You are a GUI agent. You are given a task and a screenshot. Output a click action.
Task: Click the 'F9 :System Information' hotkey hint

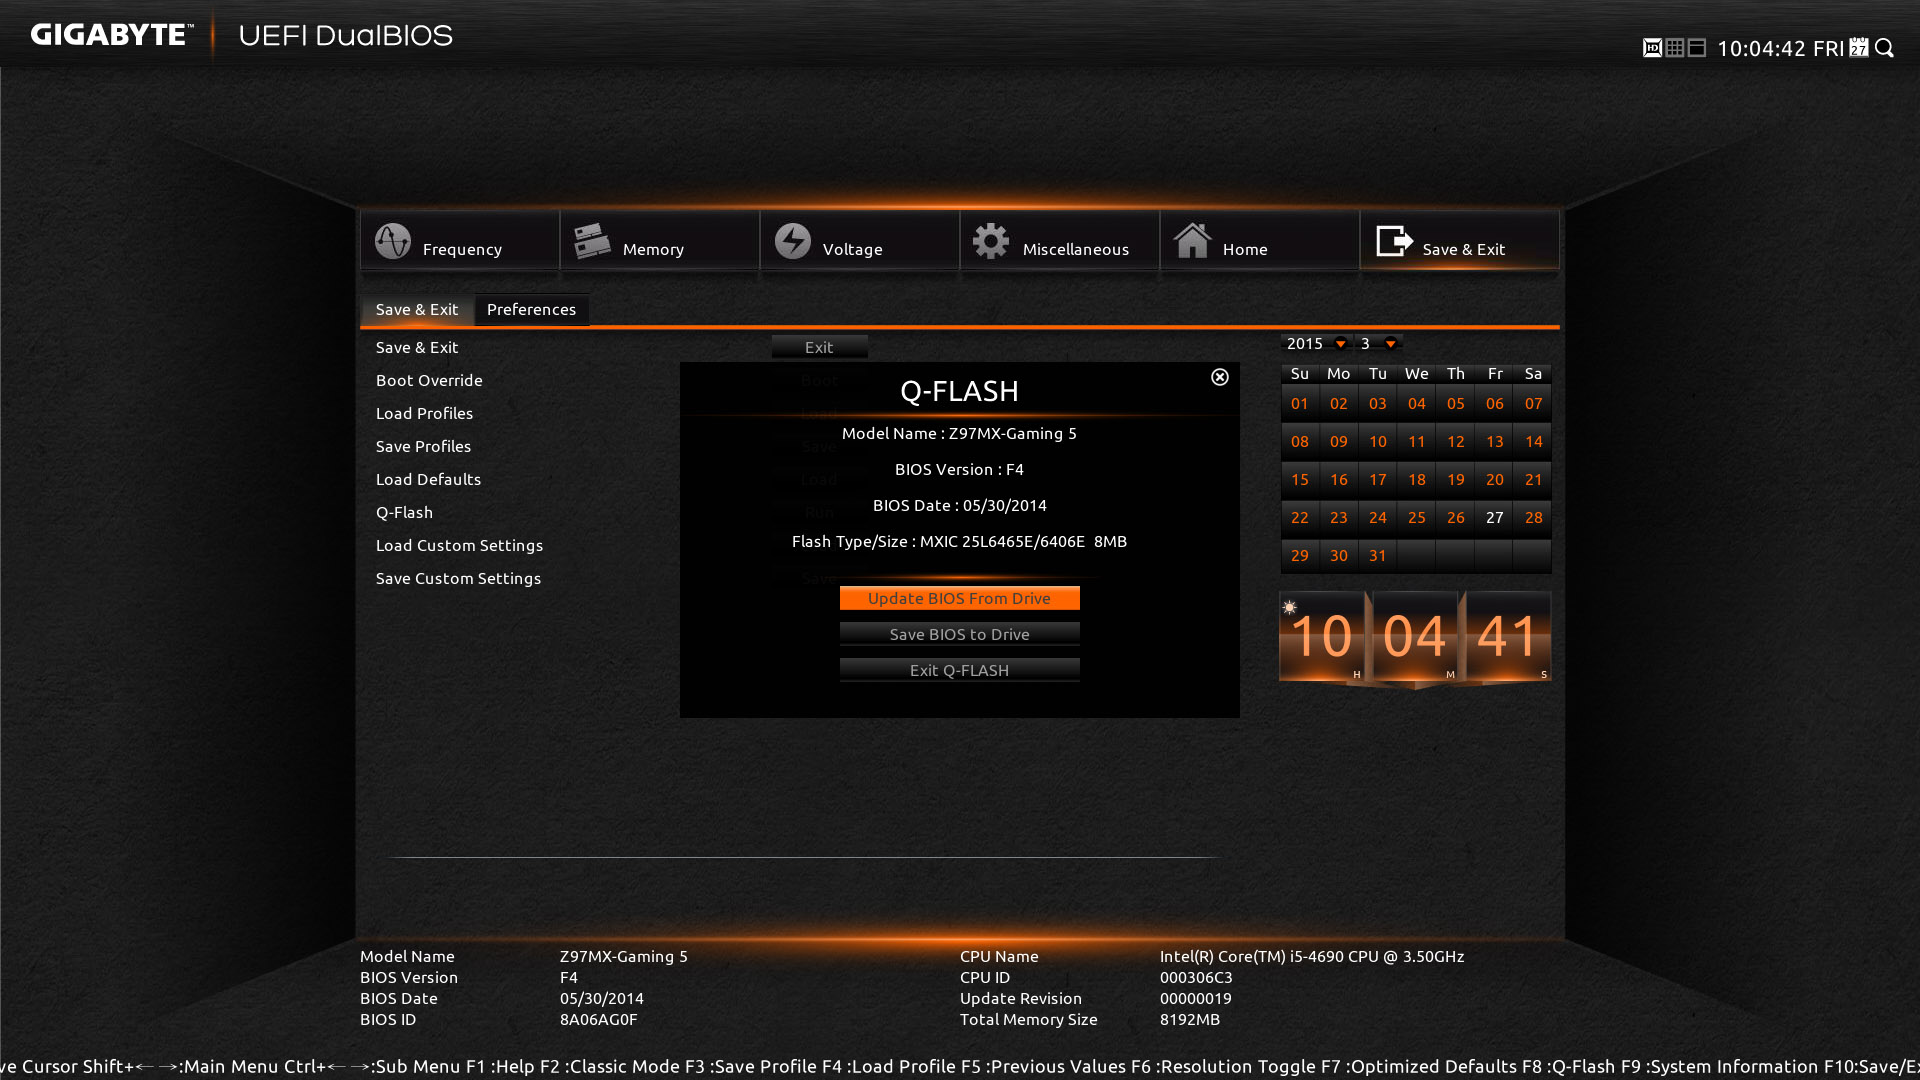click(1719, 1066)
